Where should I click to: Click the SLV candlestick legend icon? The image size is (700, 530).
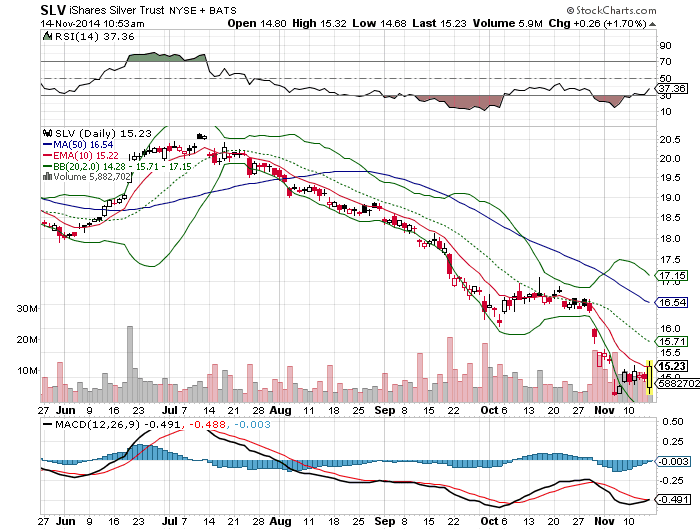pos(47,133)
